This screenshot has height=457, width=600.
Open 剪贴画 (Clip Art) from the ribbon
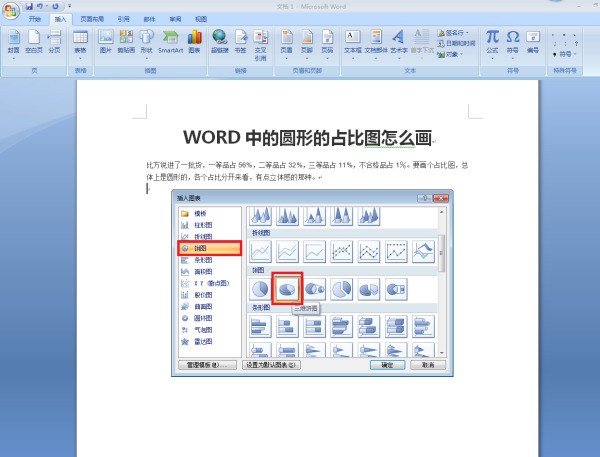click(x=126, y=42)
